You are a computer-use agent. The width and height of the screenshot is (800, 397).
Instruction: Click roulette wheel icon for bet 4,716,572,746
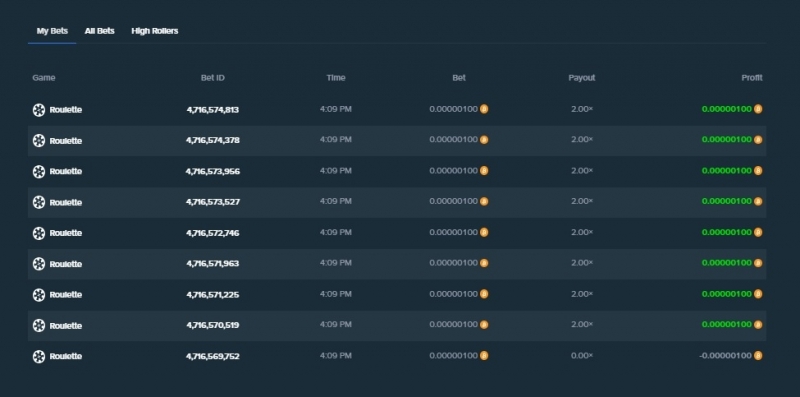(39, 233)
